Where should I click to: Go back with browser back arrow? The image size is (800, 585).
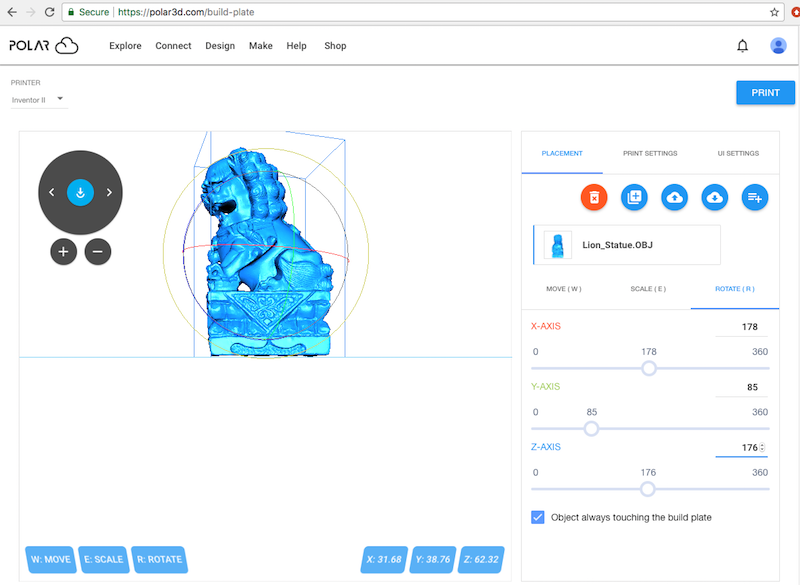click(x=12, y=12)
